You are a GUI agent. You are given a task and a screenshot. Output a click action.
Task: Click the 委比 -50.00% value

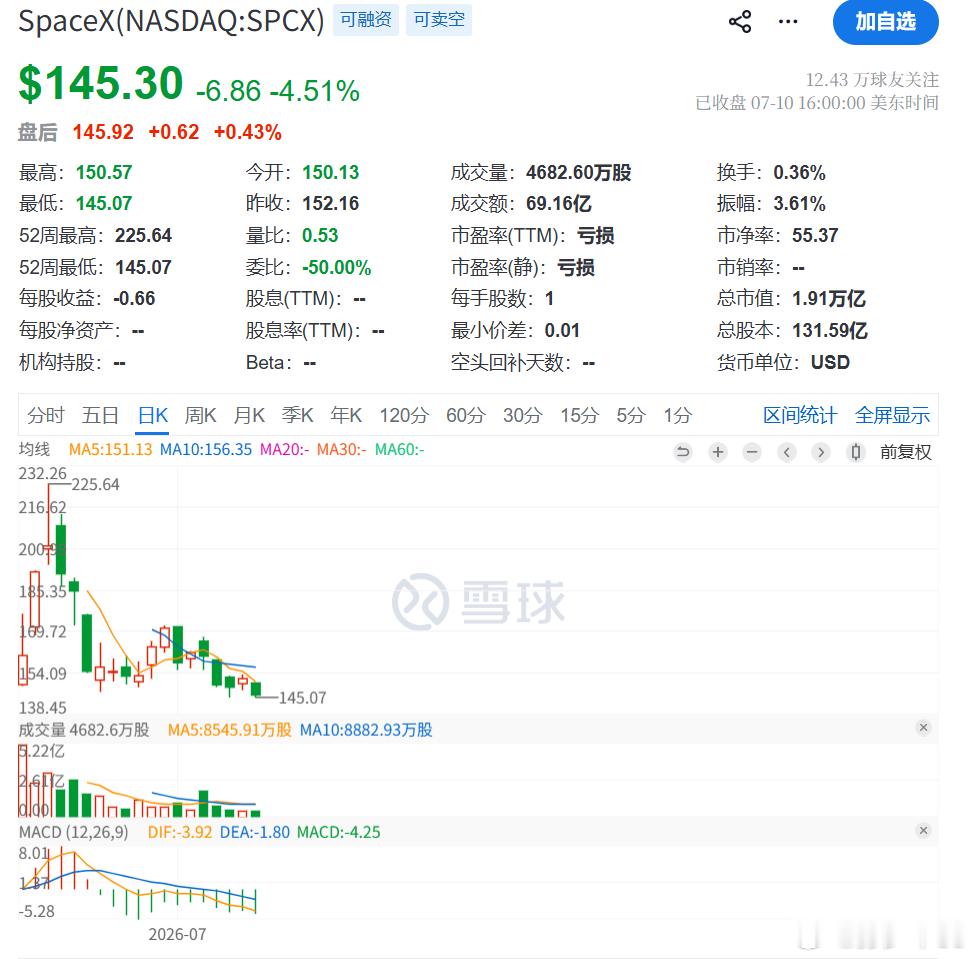coord(337,268)
